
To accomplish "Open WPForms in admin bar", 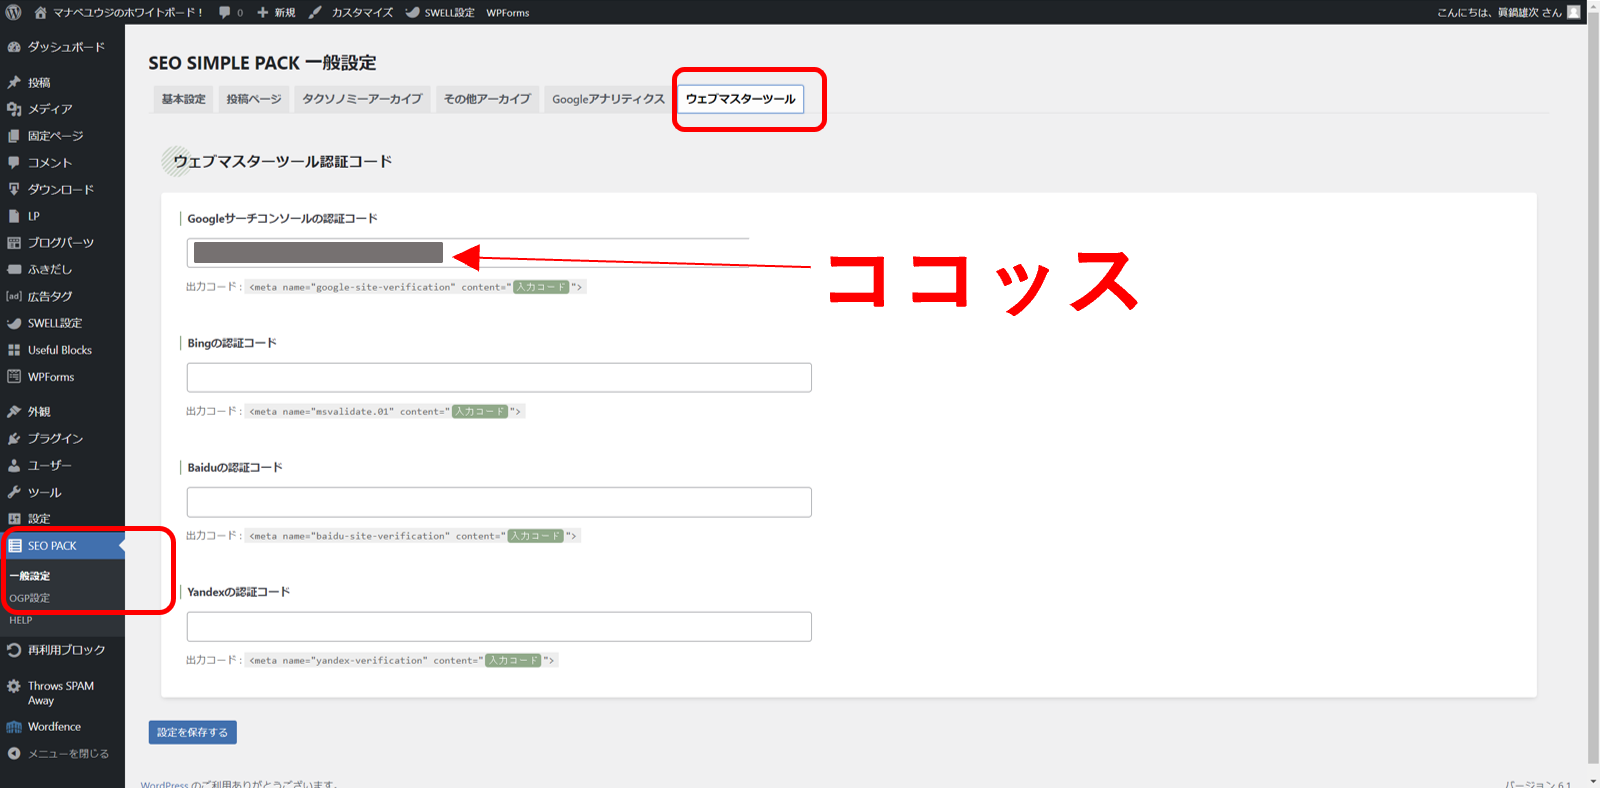I will pos(508,12).
